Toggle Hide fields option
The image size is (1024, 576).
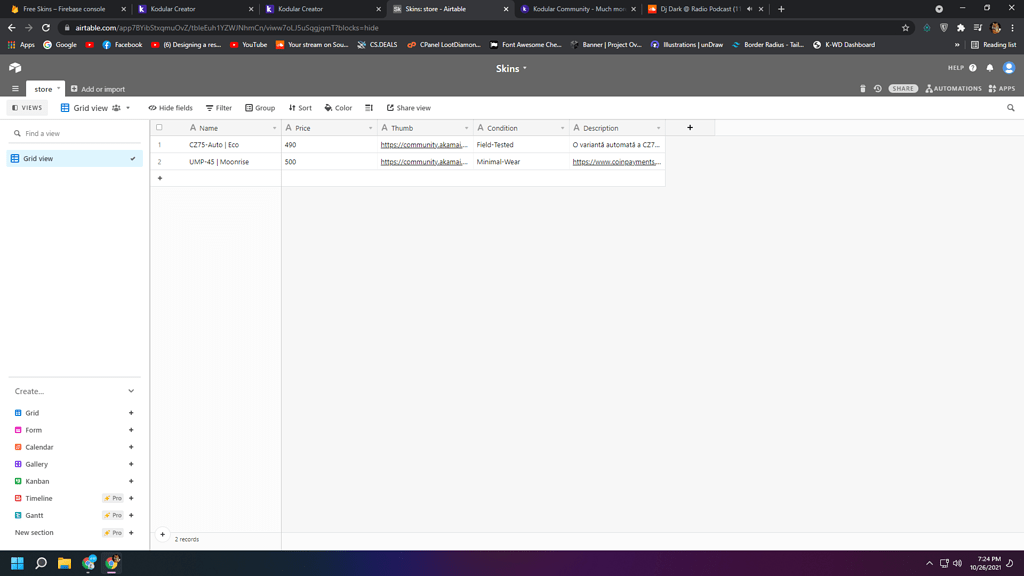[170, 108]
